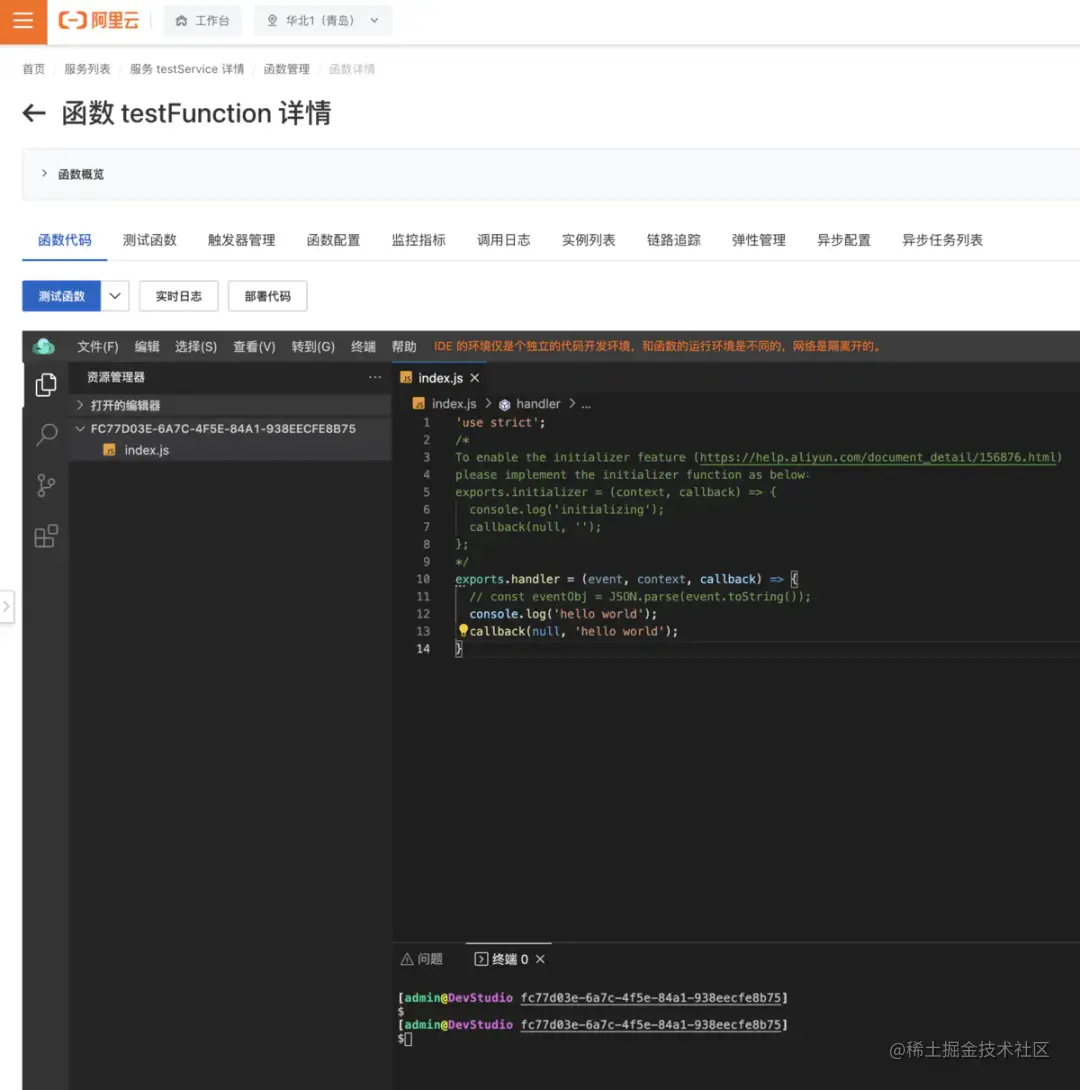Switch to the 函数配置 tab
Image resolution: width=1080 pixels, height=1090 pixels.
(334, 241)
